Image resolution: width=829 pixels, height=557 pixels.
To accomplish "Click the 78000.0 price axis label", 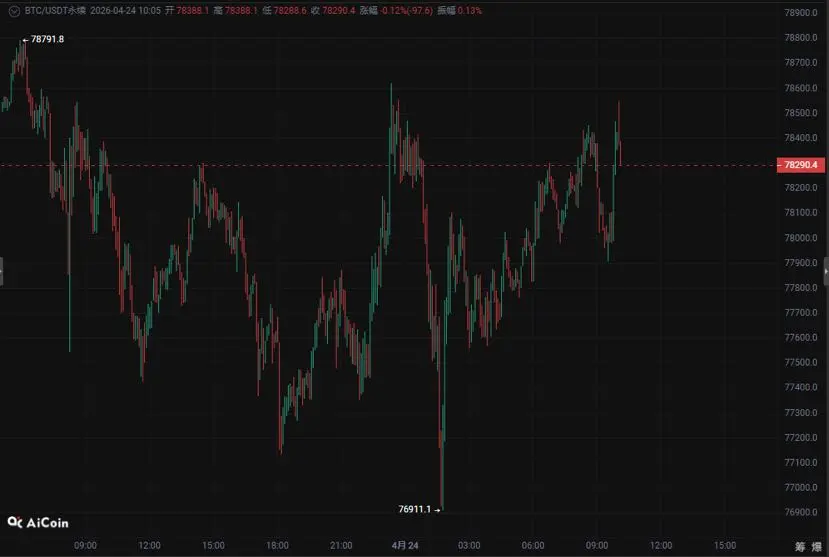I will (800, 238).
